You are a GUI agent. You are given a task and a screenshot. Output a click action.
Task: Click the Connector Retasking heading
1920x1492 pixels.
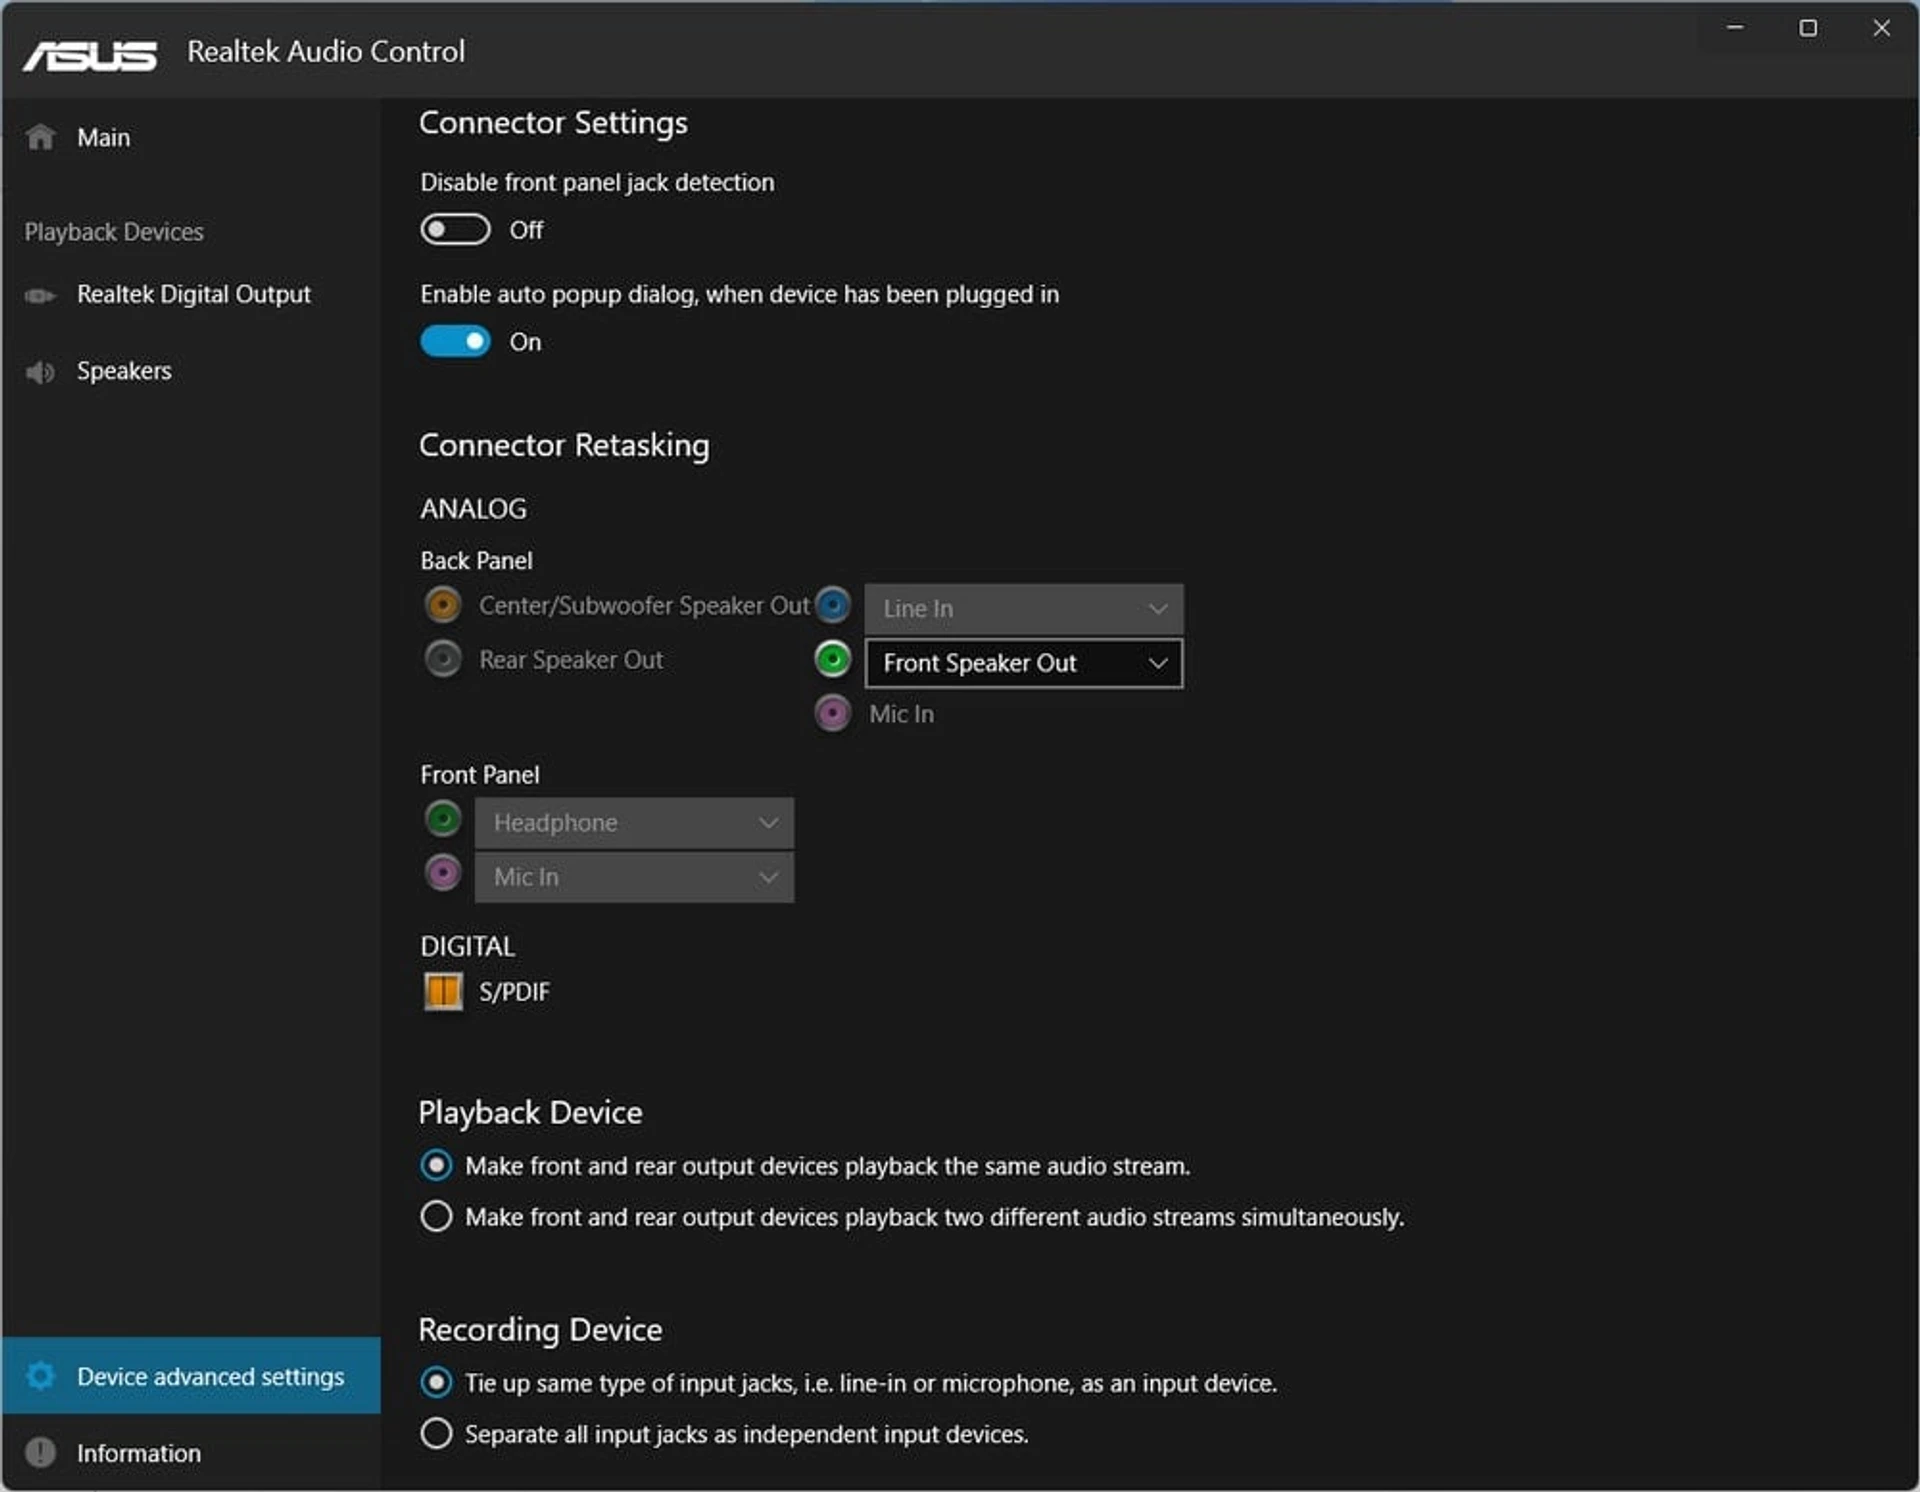pos(564,445)
